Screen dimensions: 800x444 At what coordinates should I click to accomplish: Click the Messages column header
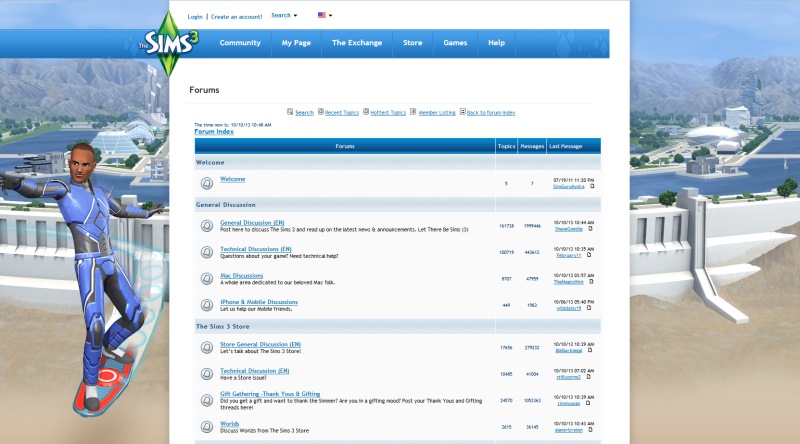click(532, 146)
